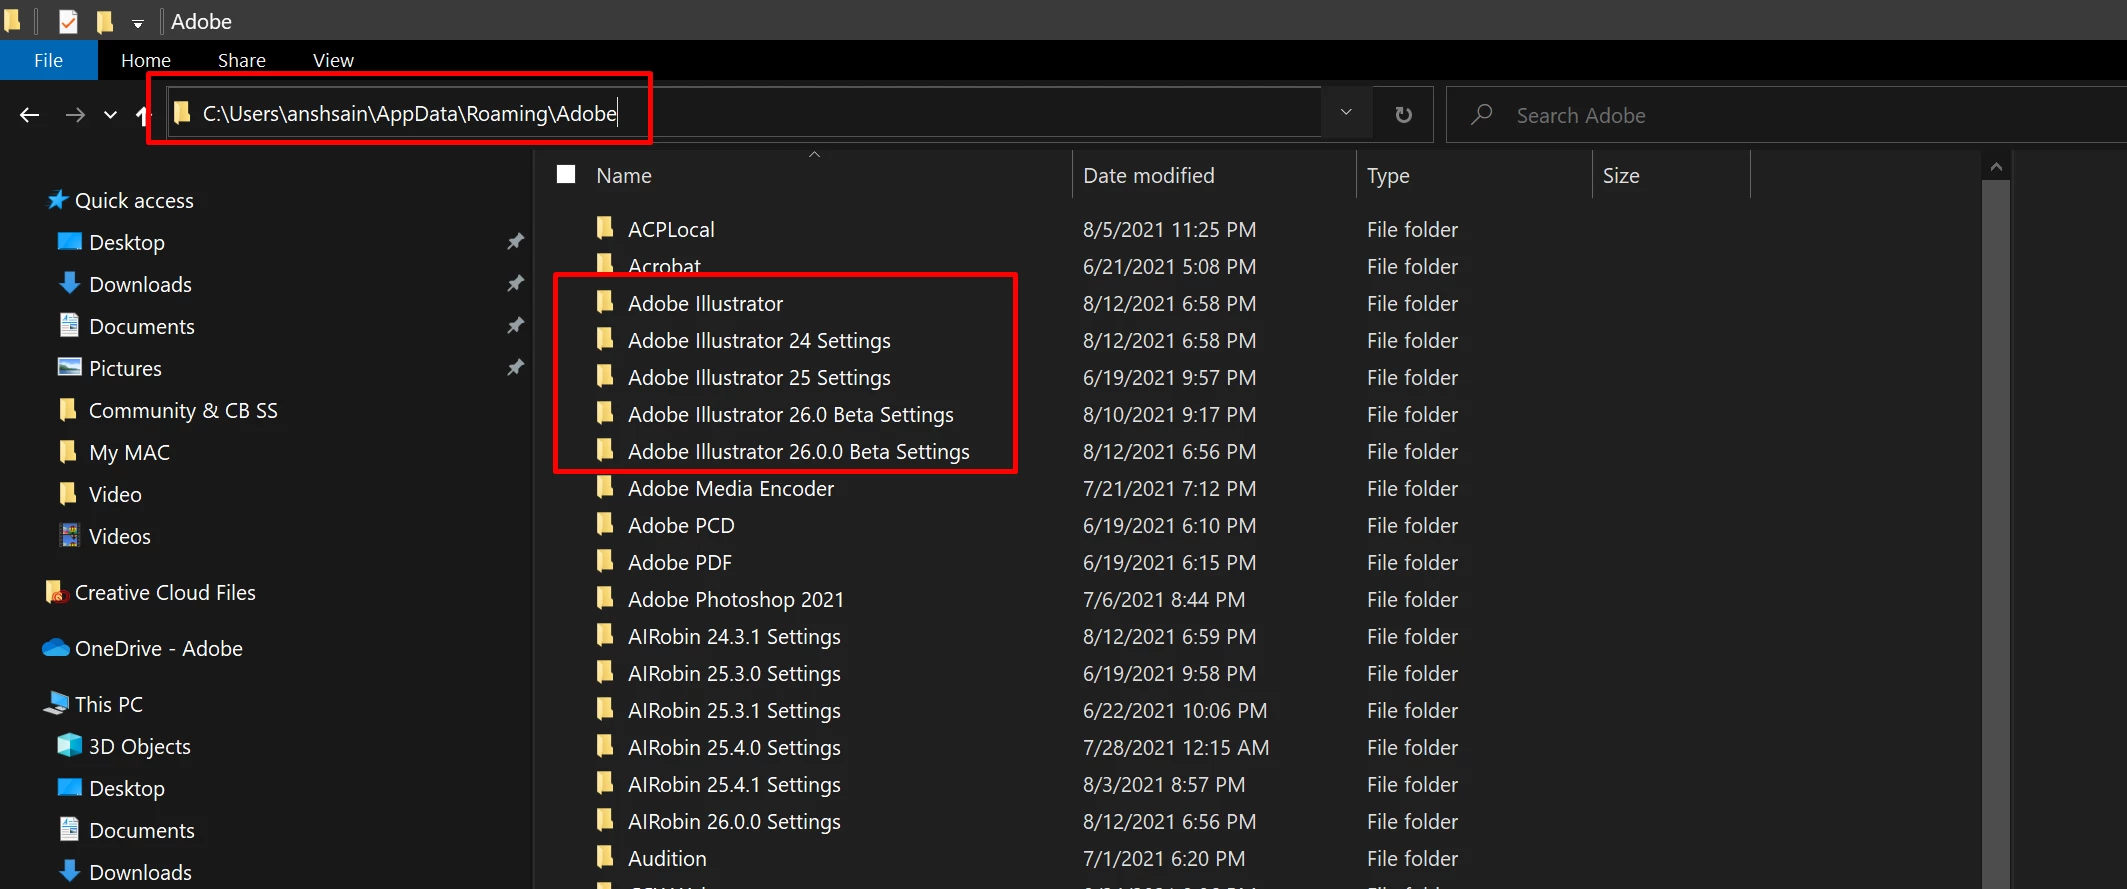Screen dimensions: 2127x889
Task: Select AIRobin 25.3.0 Settings folder icon
Action: [x=605, y=672]
